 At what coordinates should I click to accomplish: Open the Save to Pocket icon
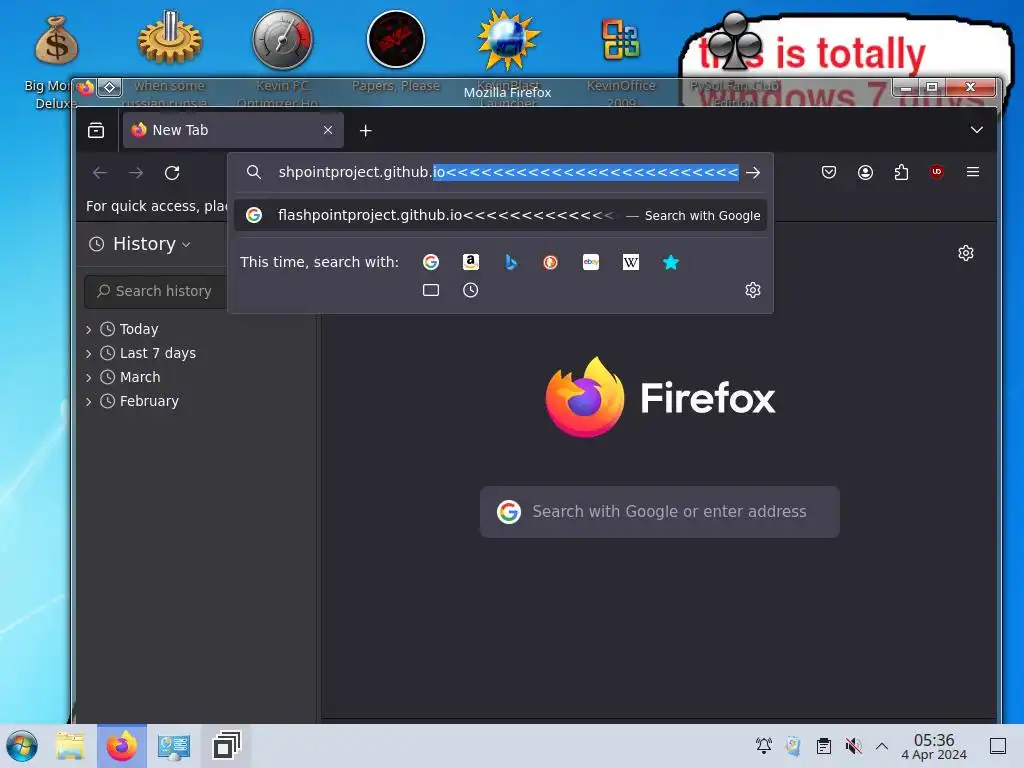tap(829, 172)
